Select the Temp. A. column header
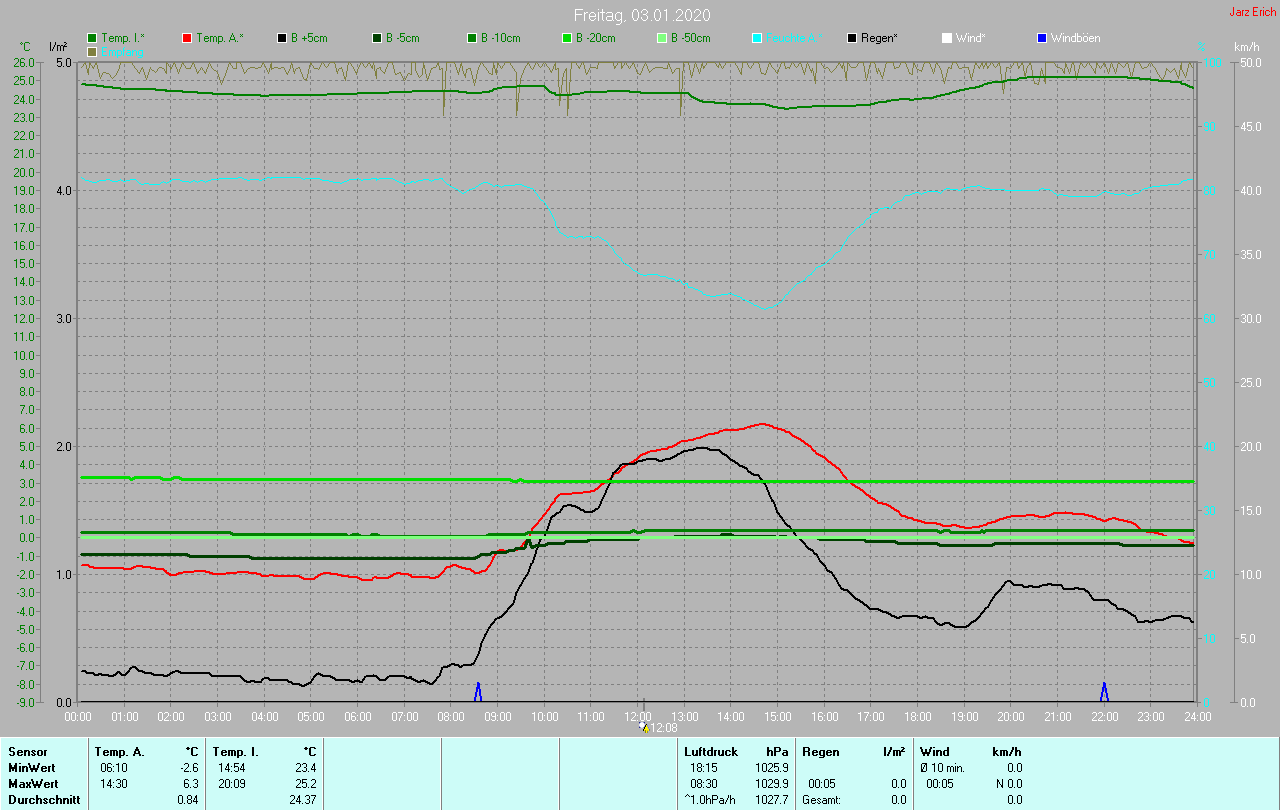The image size is (1280, 810). (119, 751)
